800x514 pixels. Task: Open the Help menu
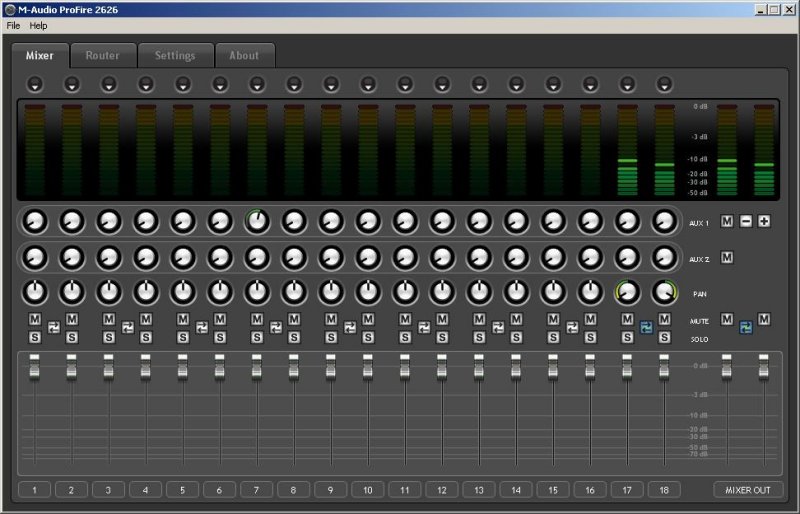(x=38, y=26)
